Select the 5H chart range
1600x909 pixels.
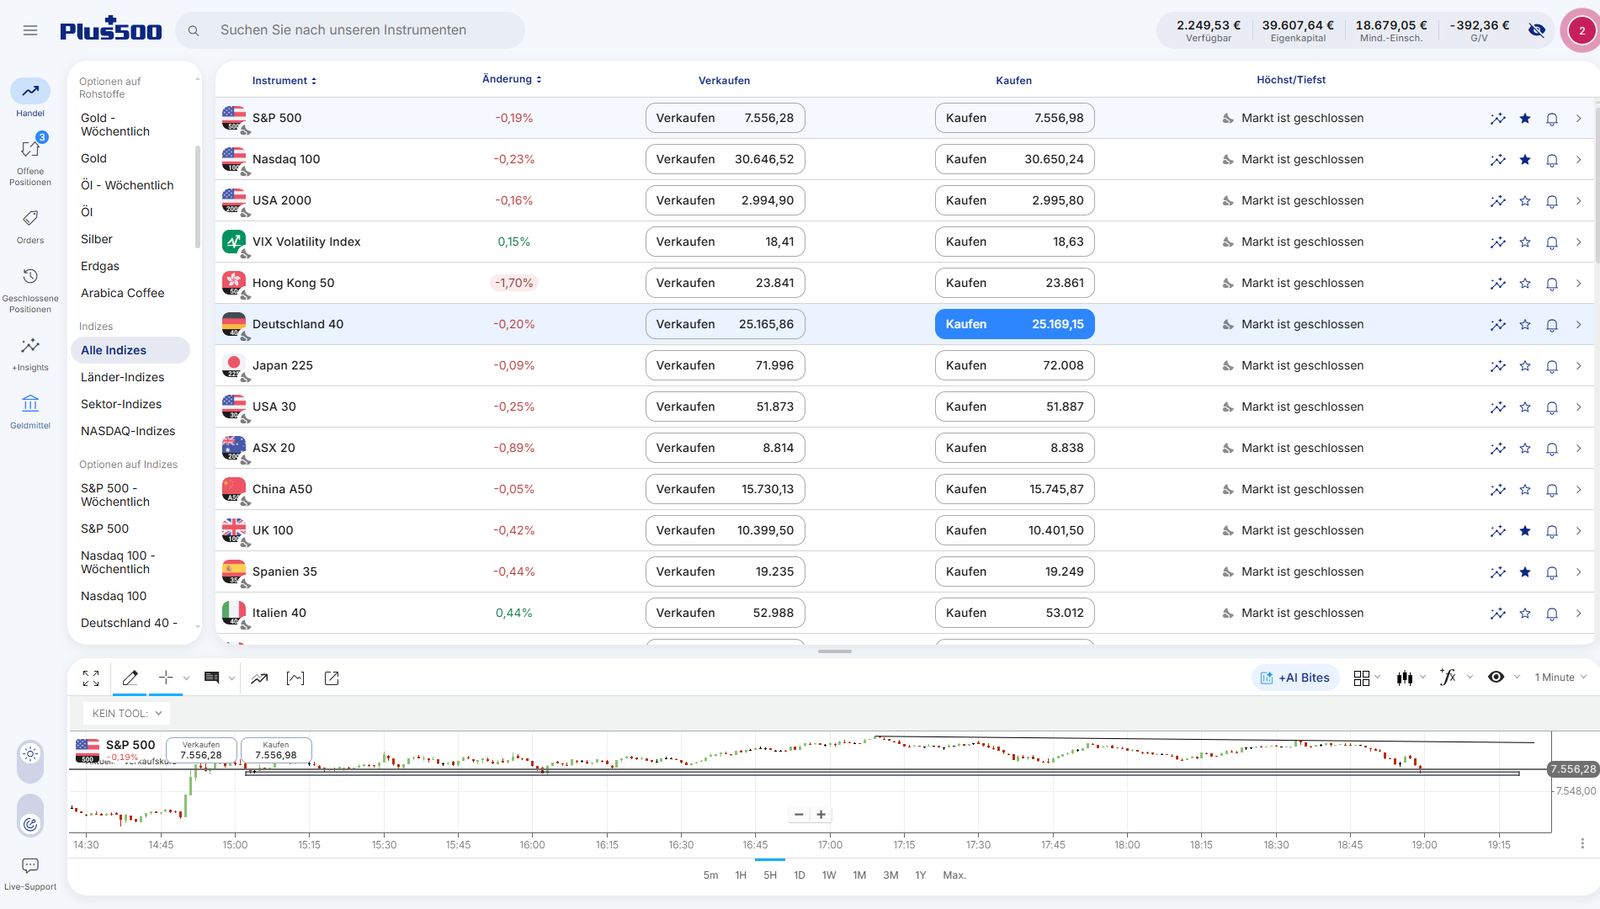click(770, 875)
